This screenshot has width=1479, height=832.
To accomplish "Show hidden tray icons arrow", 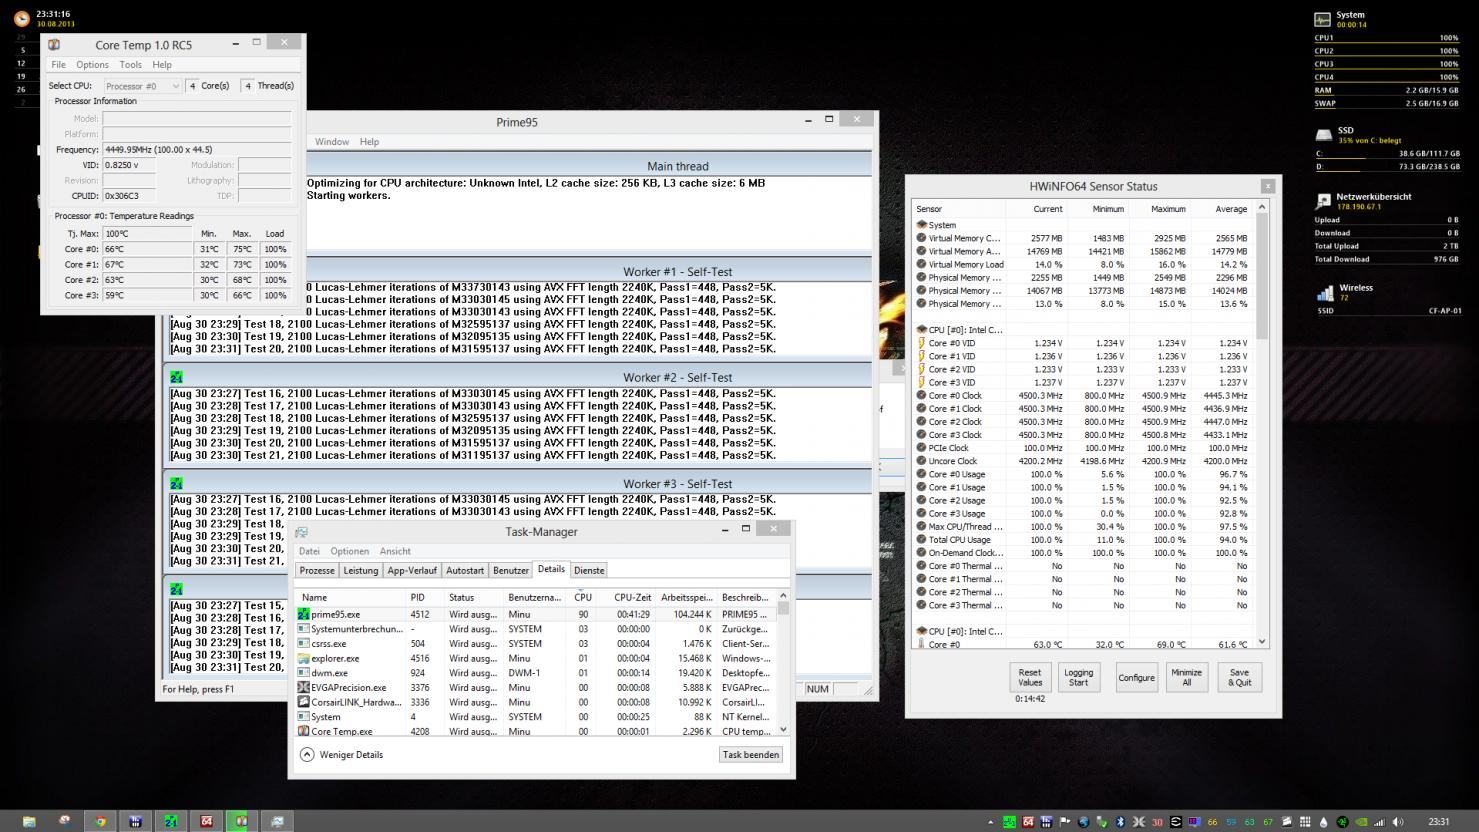I will coord(991,822).
